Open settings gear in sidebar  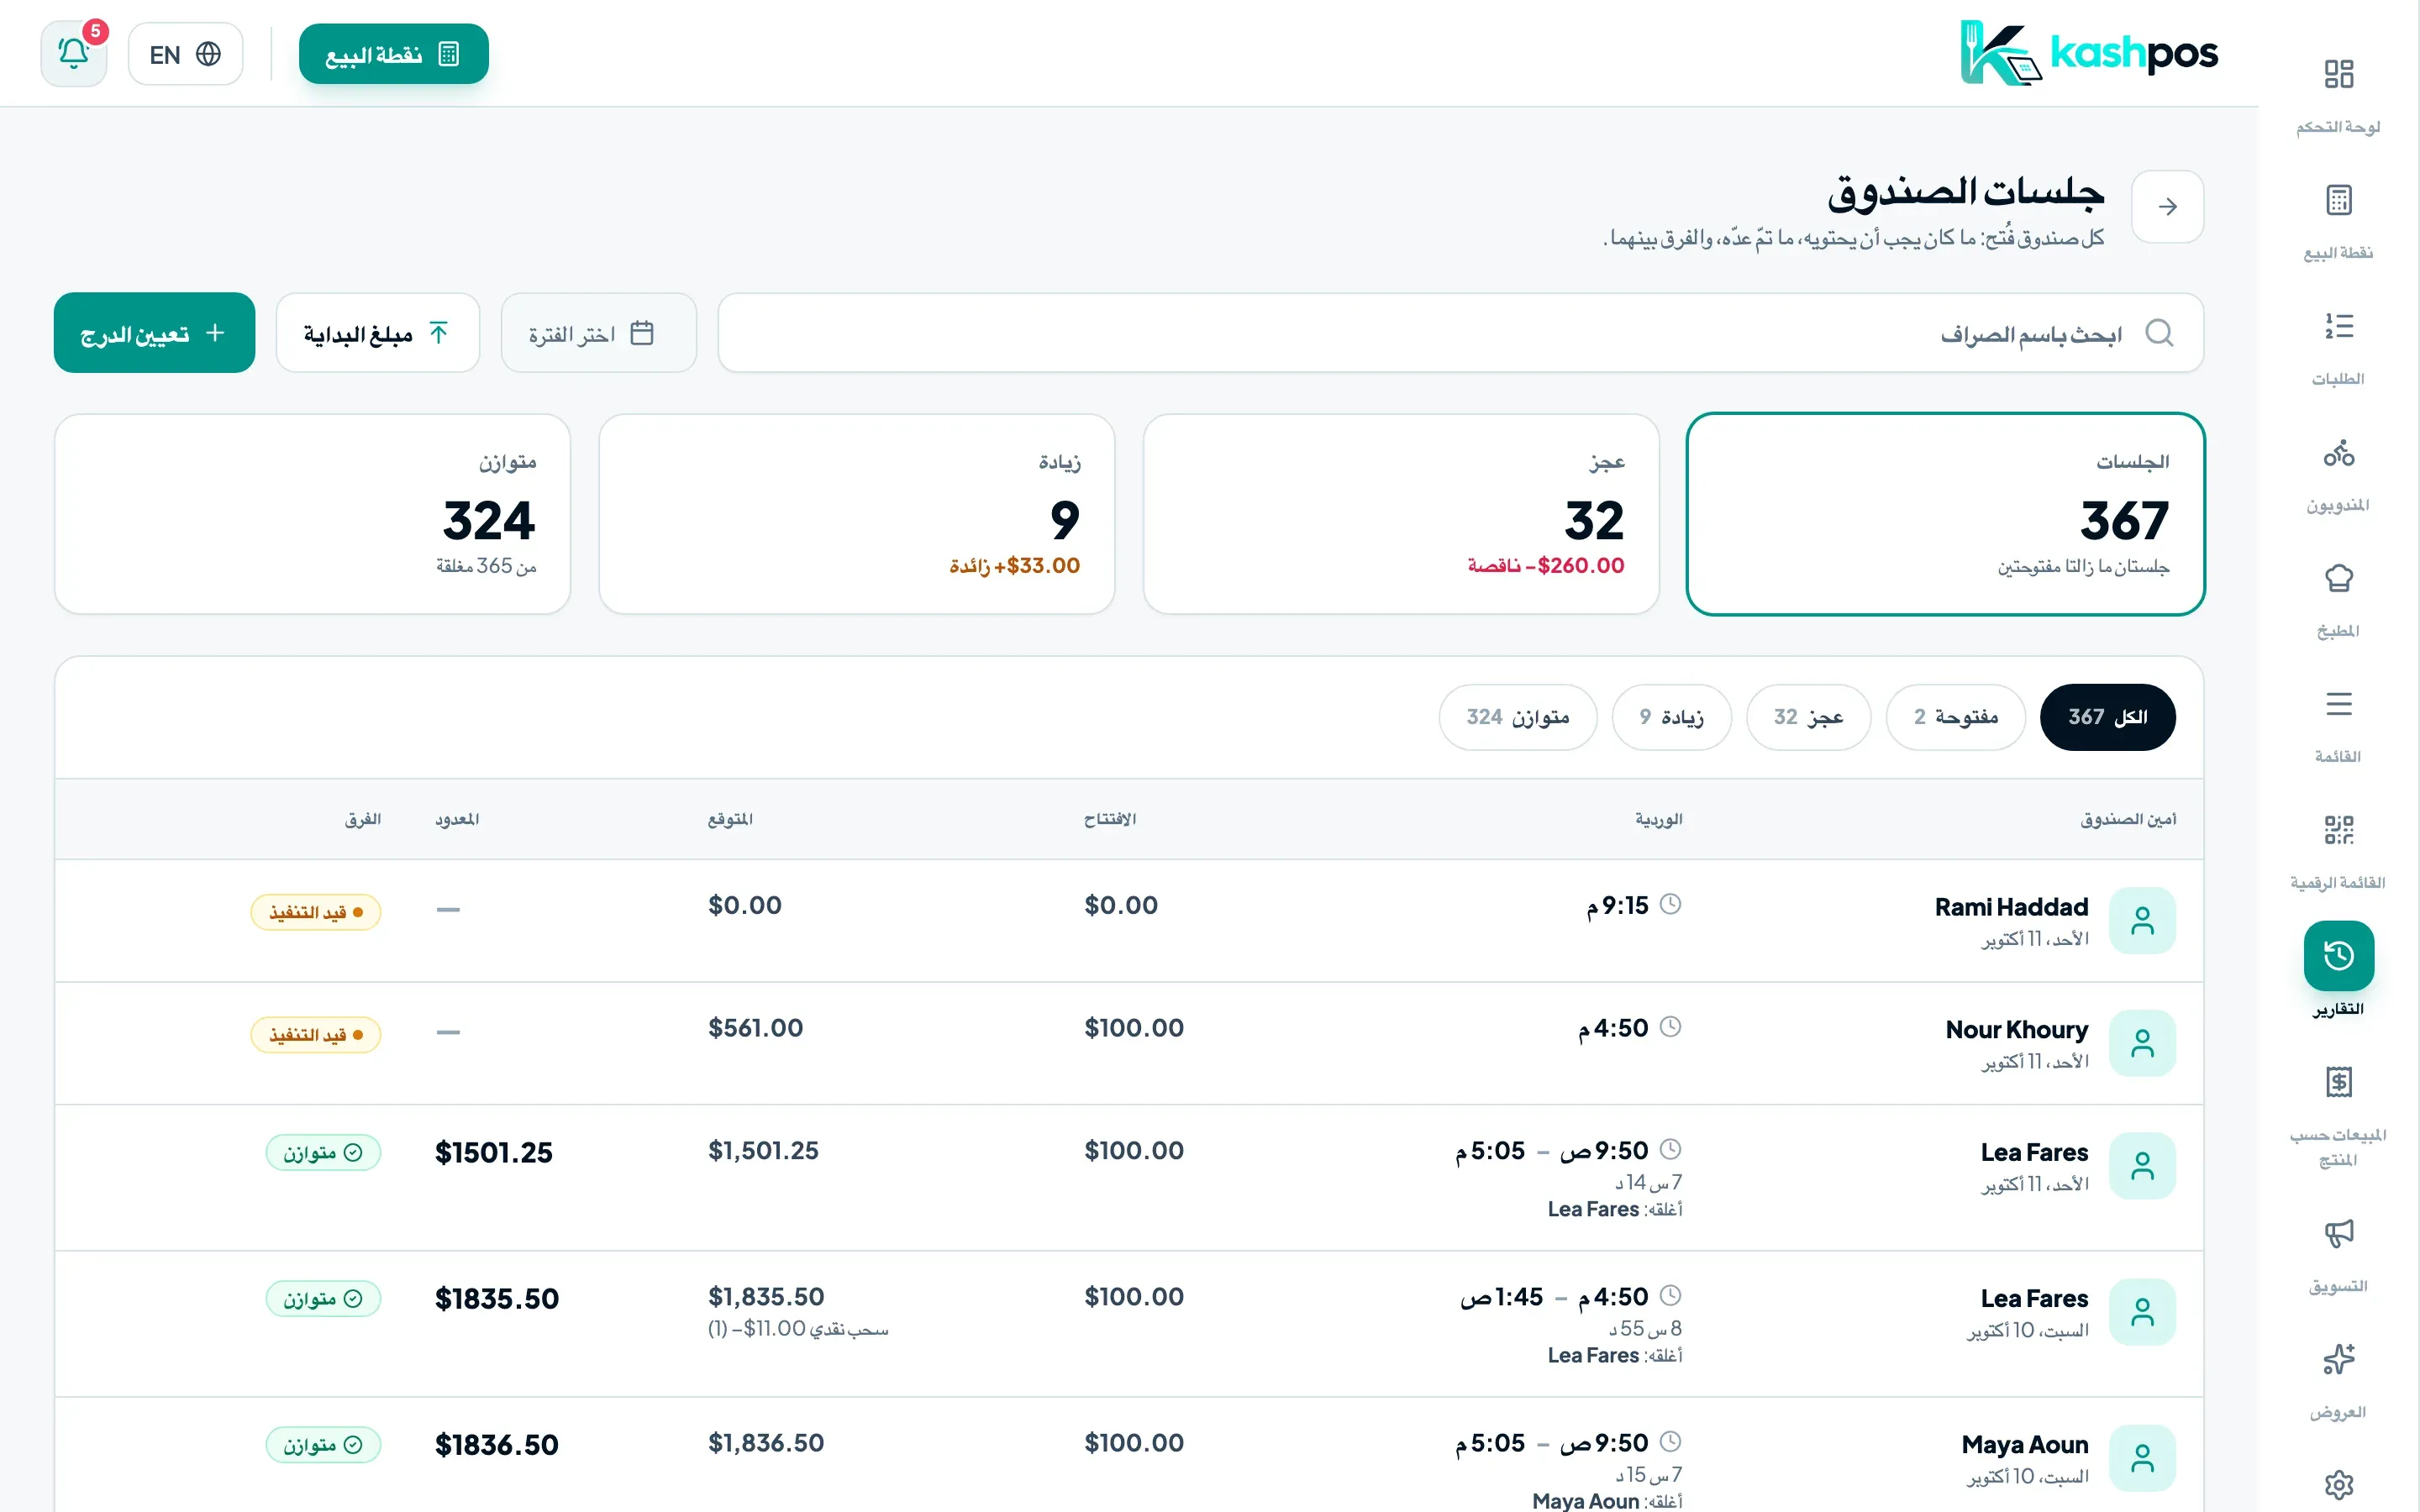(x=2338, y=1485)
